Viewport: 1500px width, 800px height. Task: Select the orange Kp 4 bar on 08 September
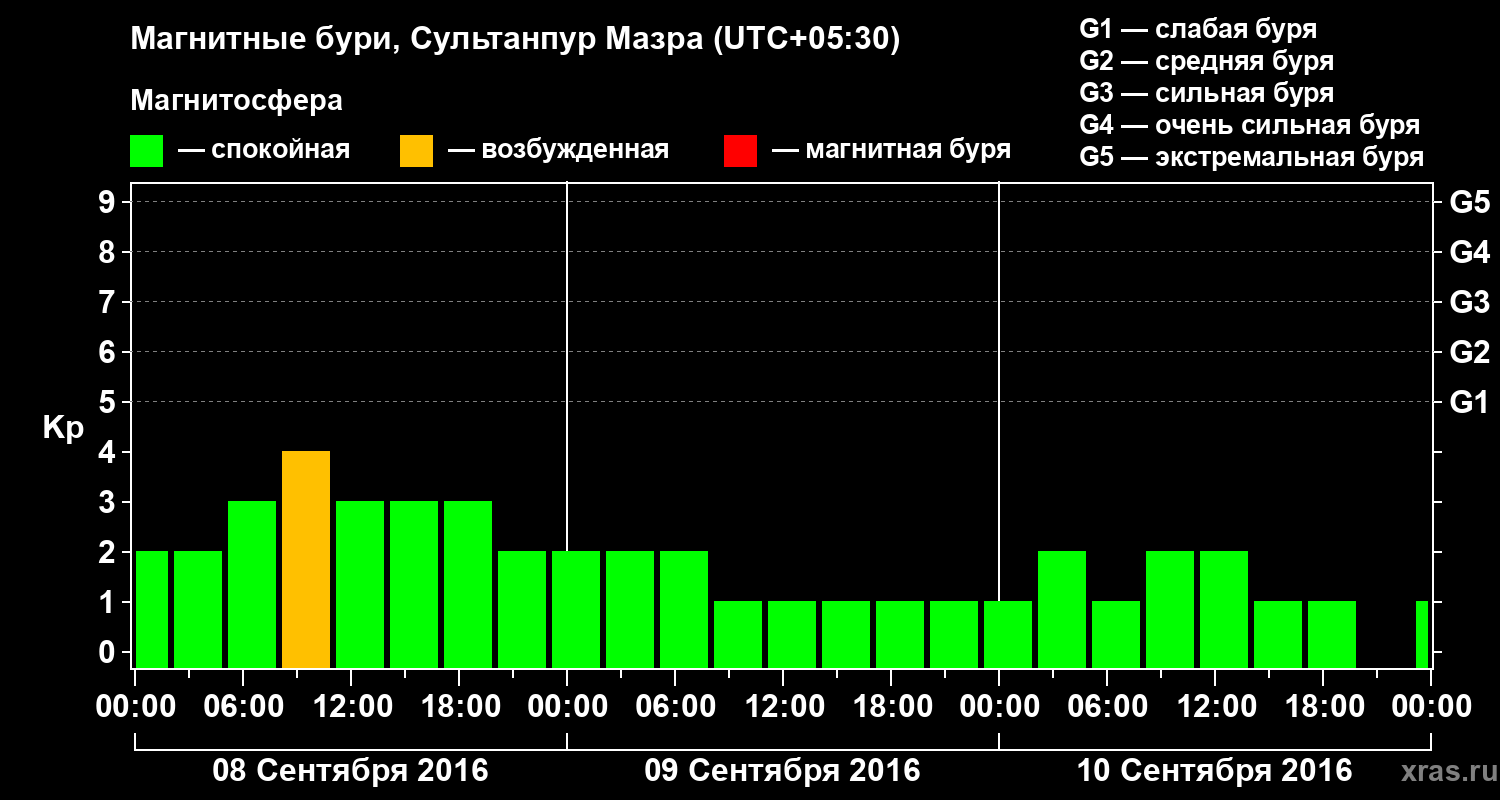(306, 560)
